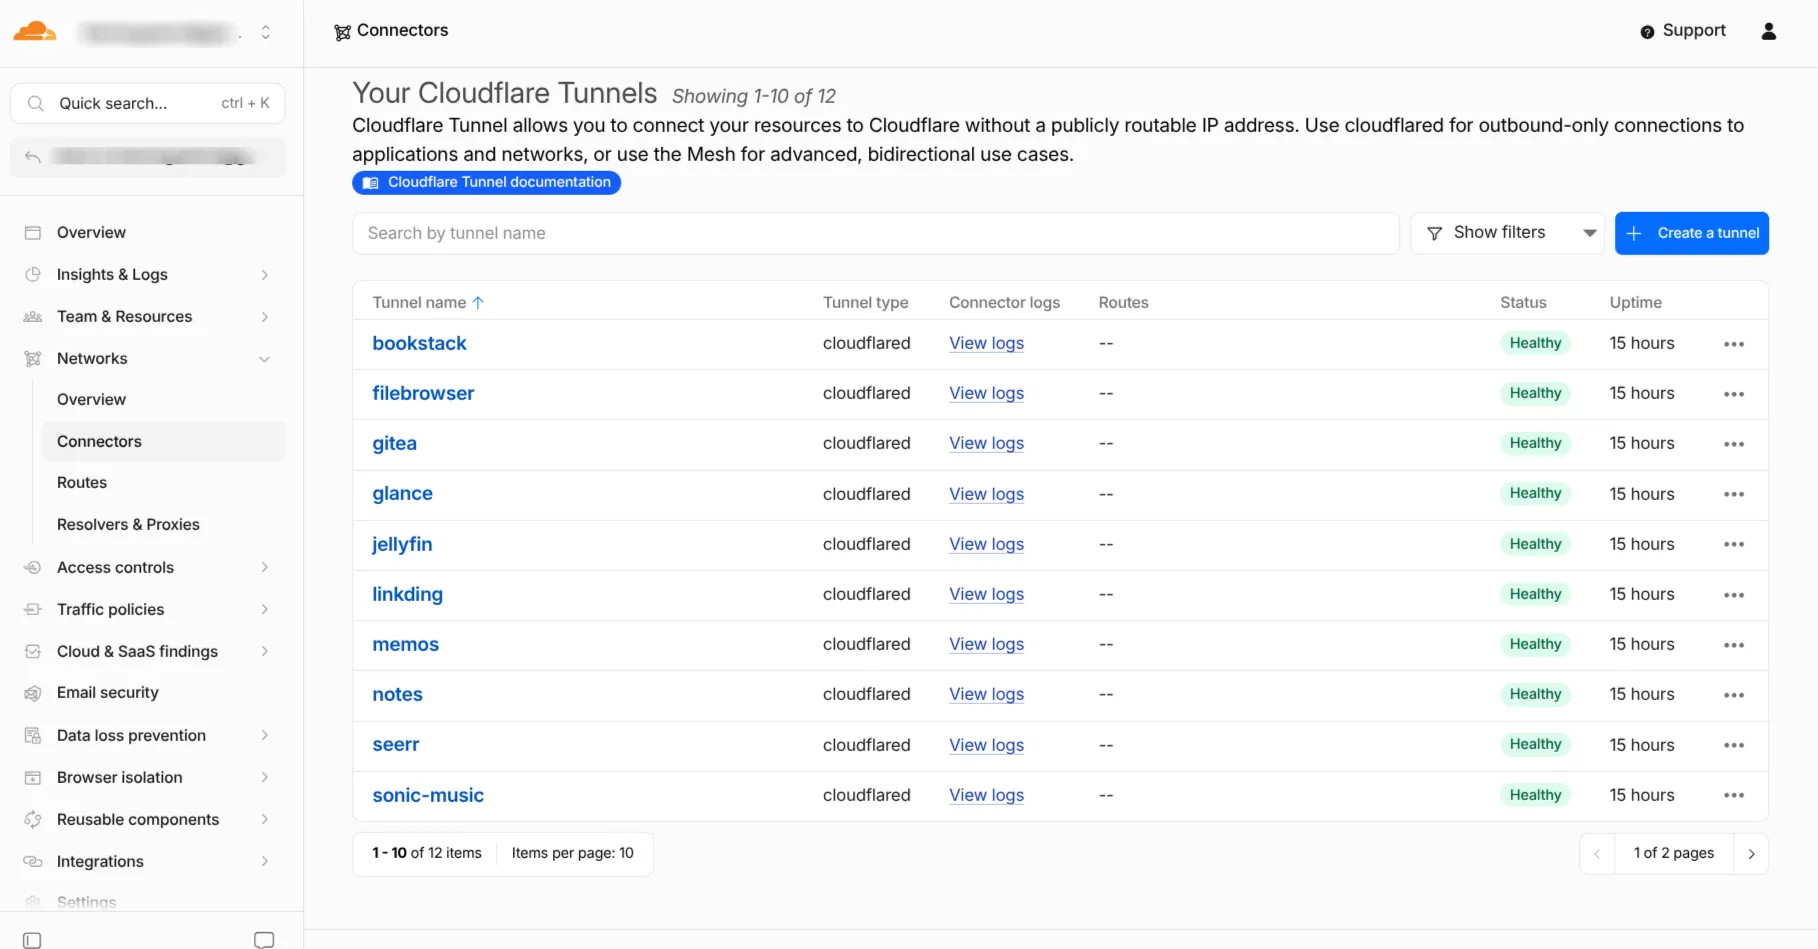Go to next page of tunnels

tap(1751, 854)
